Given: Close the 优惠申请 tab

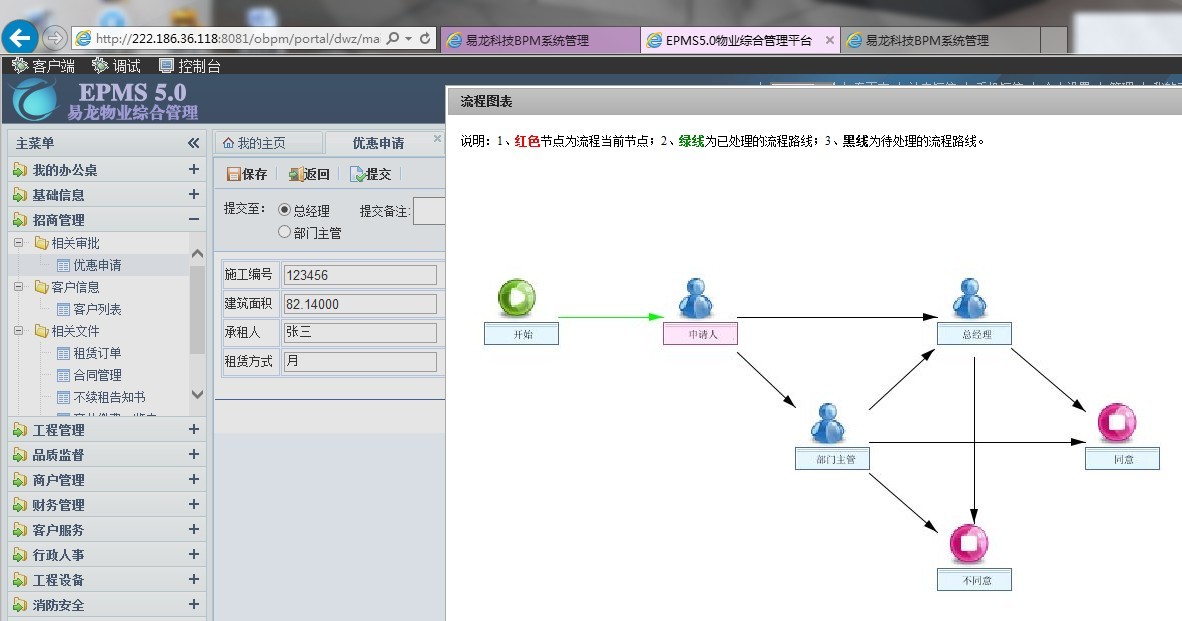Looking at the screenshot, I should point(437,139).
